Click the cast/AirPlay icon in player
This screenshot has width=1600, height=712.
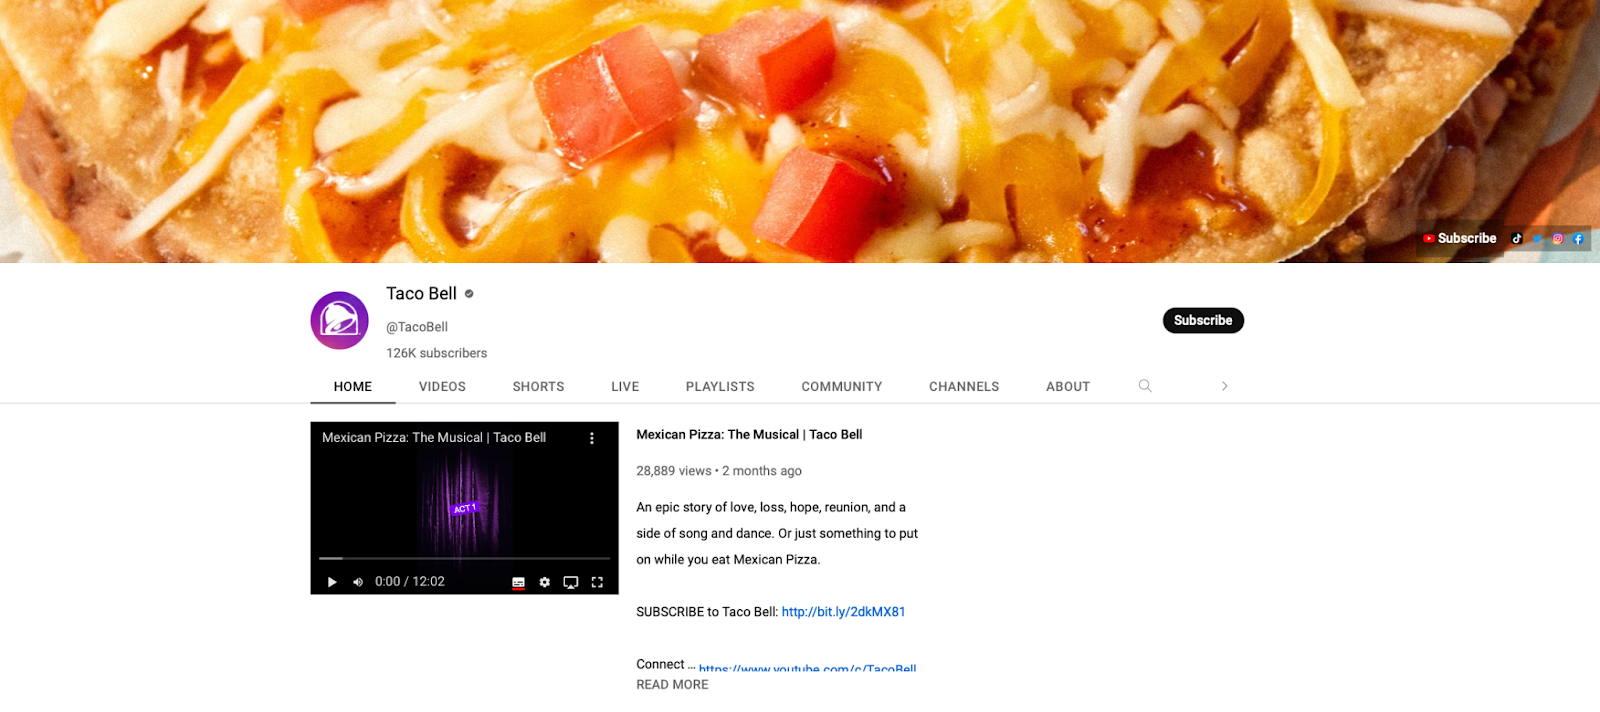click(x=571, y=582)
